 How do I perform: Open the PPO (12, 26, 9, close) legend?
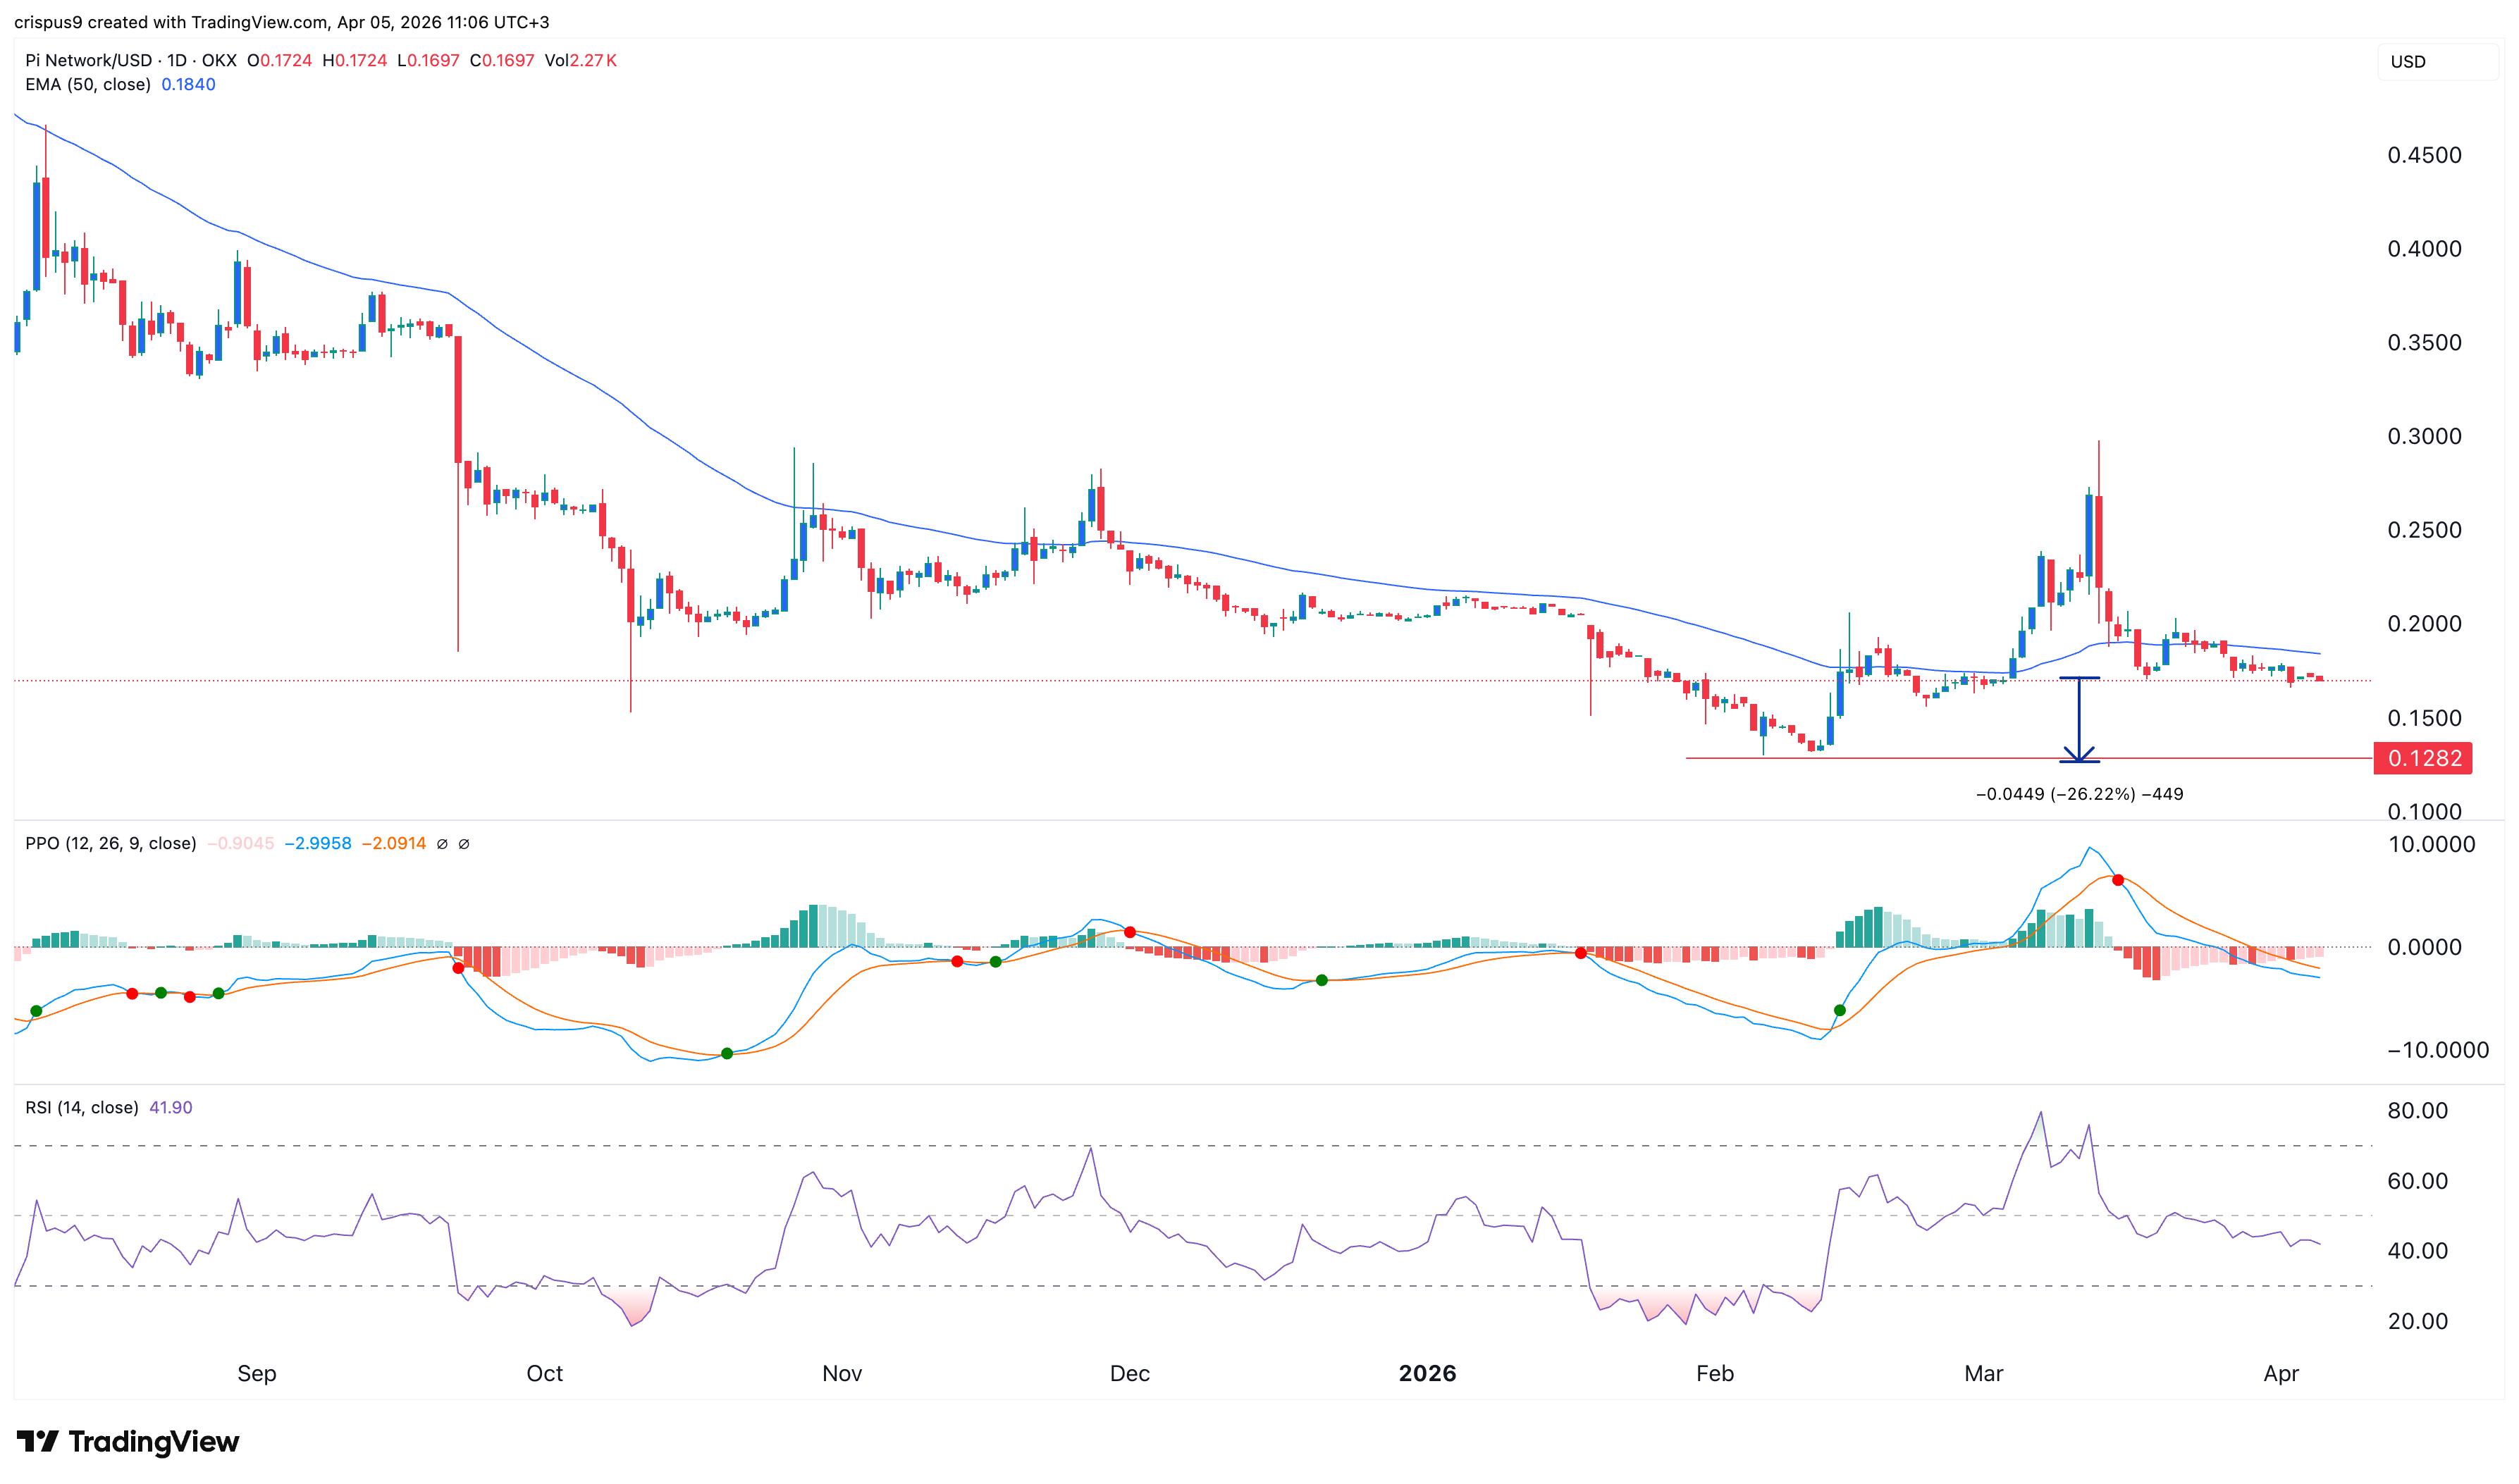coord(110,844)
